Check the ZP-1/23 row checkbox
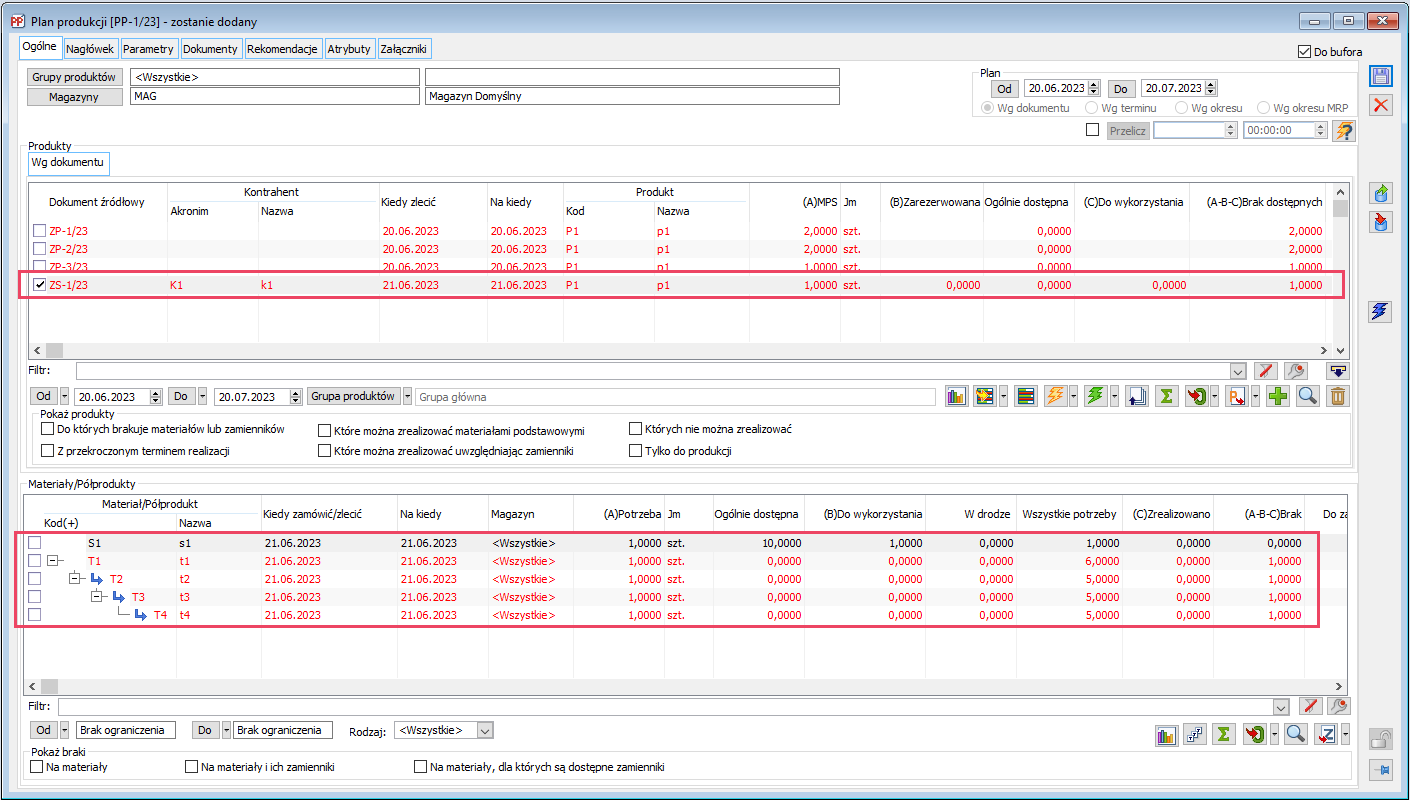Image resolution: width=1410 pixels, height=800 pixels. click(40, 231)
